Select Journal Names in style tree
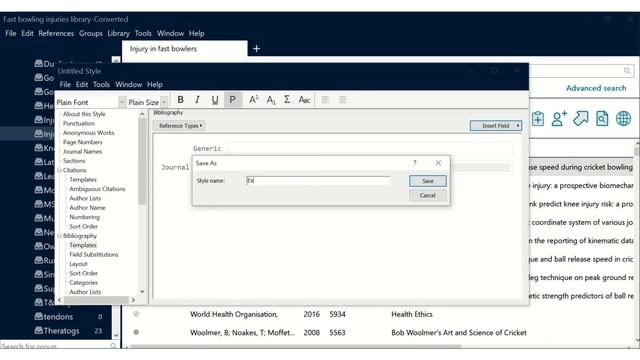Screen dimensions: 640x360 coord(82,151)
